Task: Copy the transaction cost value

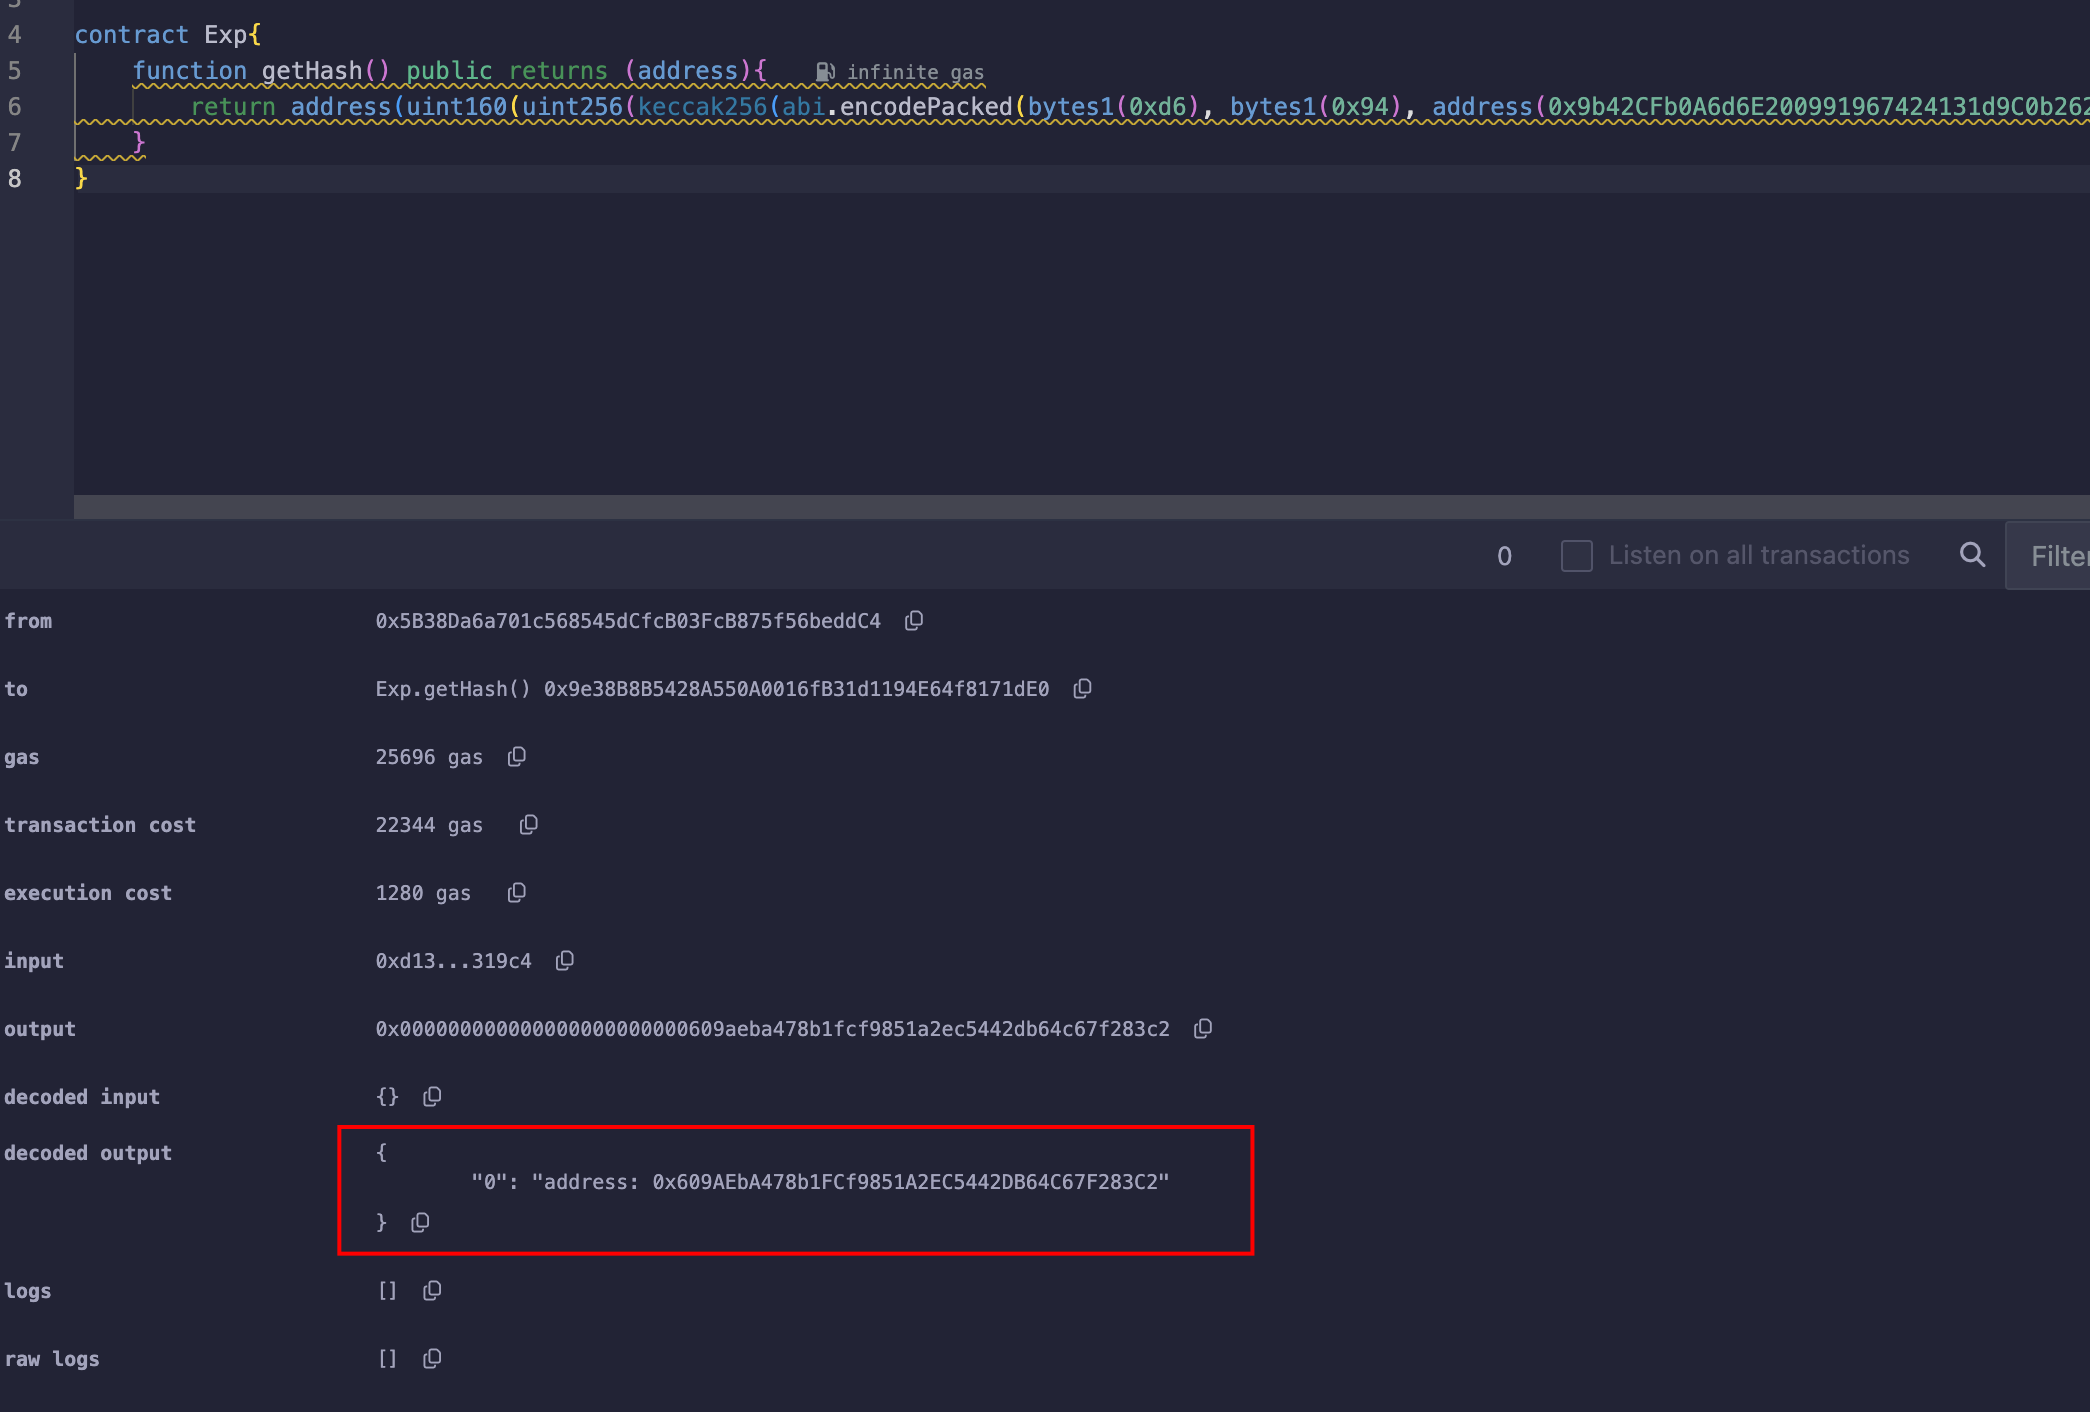Action: 528,825
